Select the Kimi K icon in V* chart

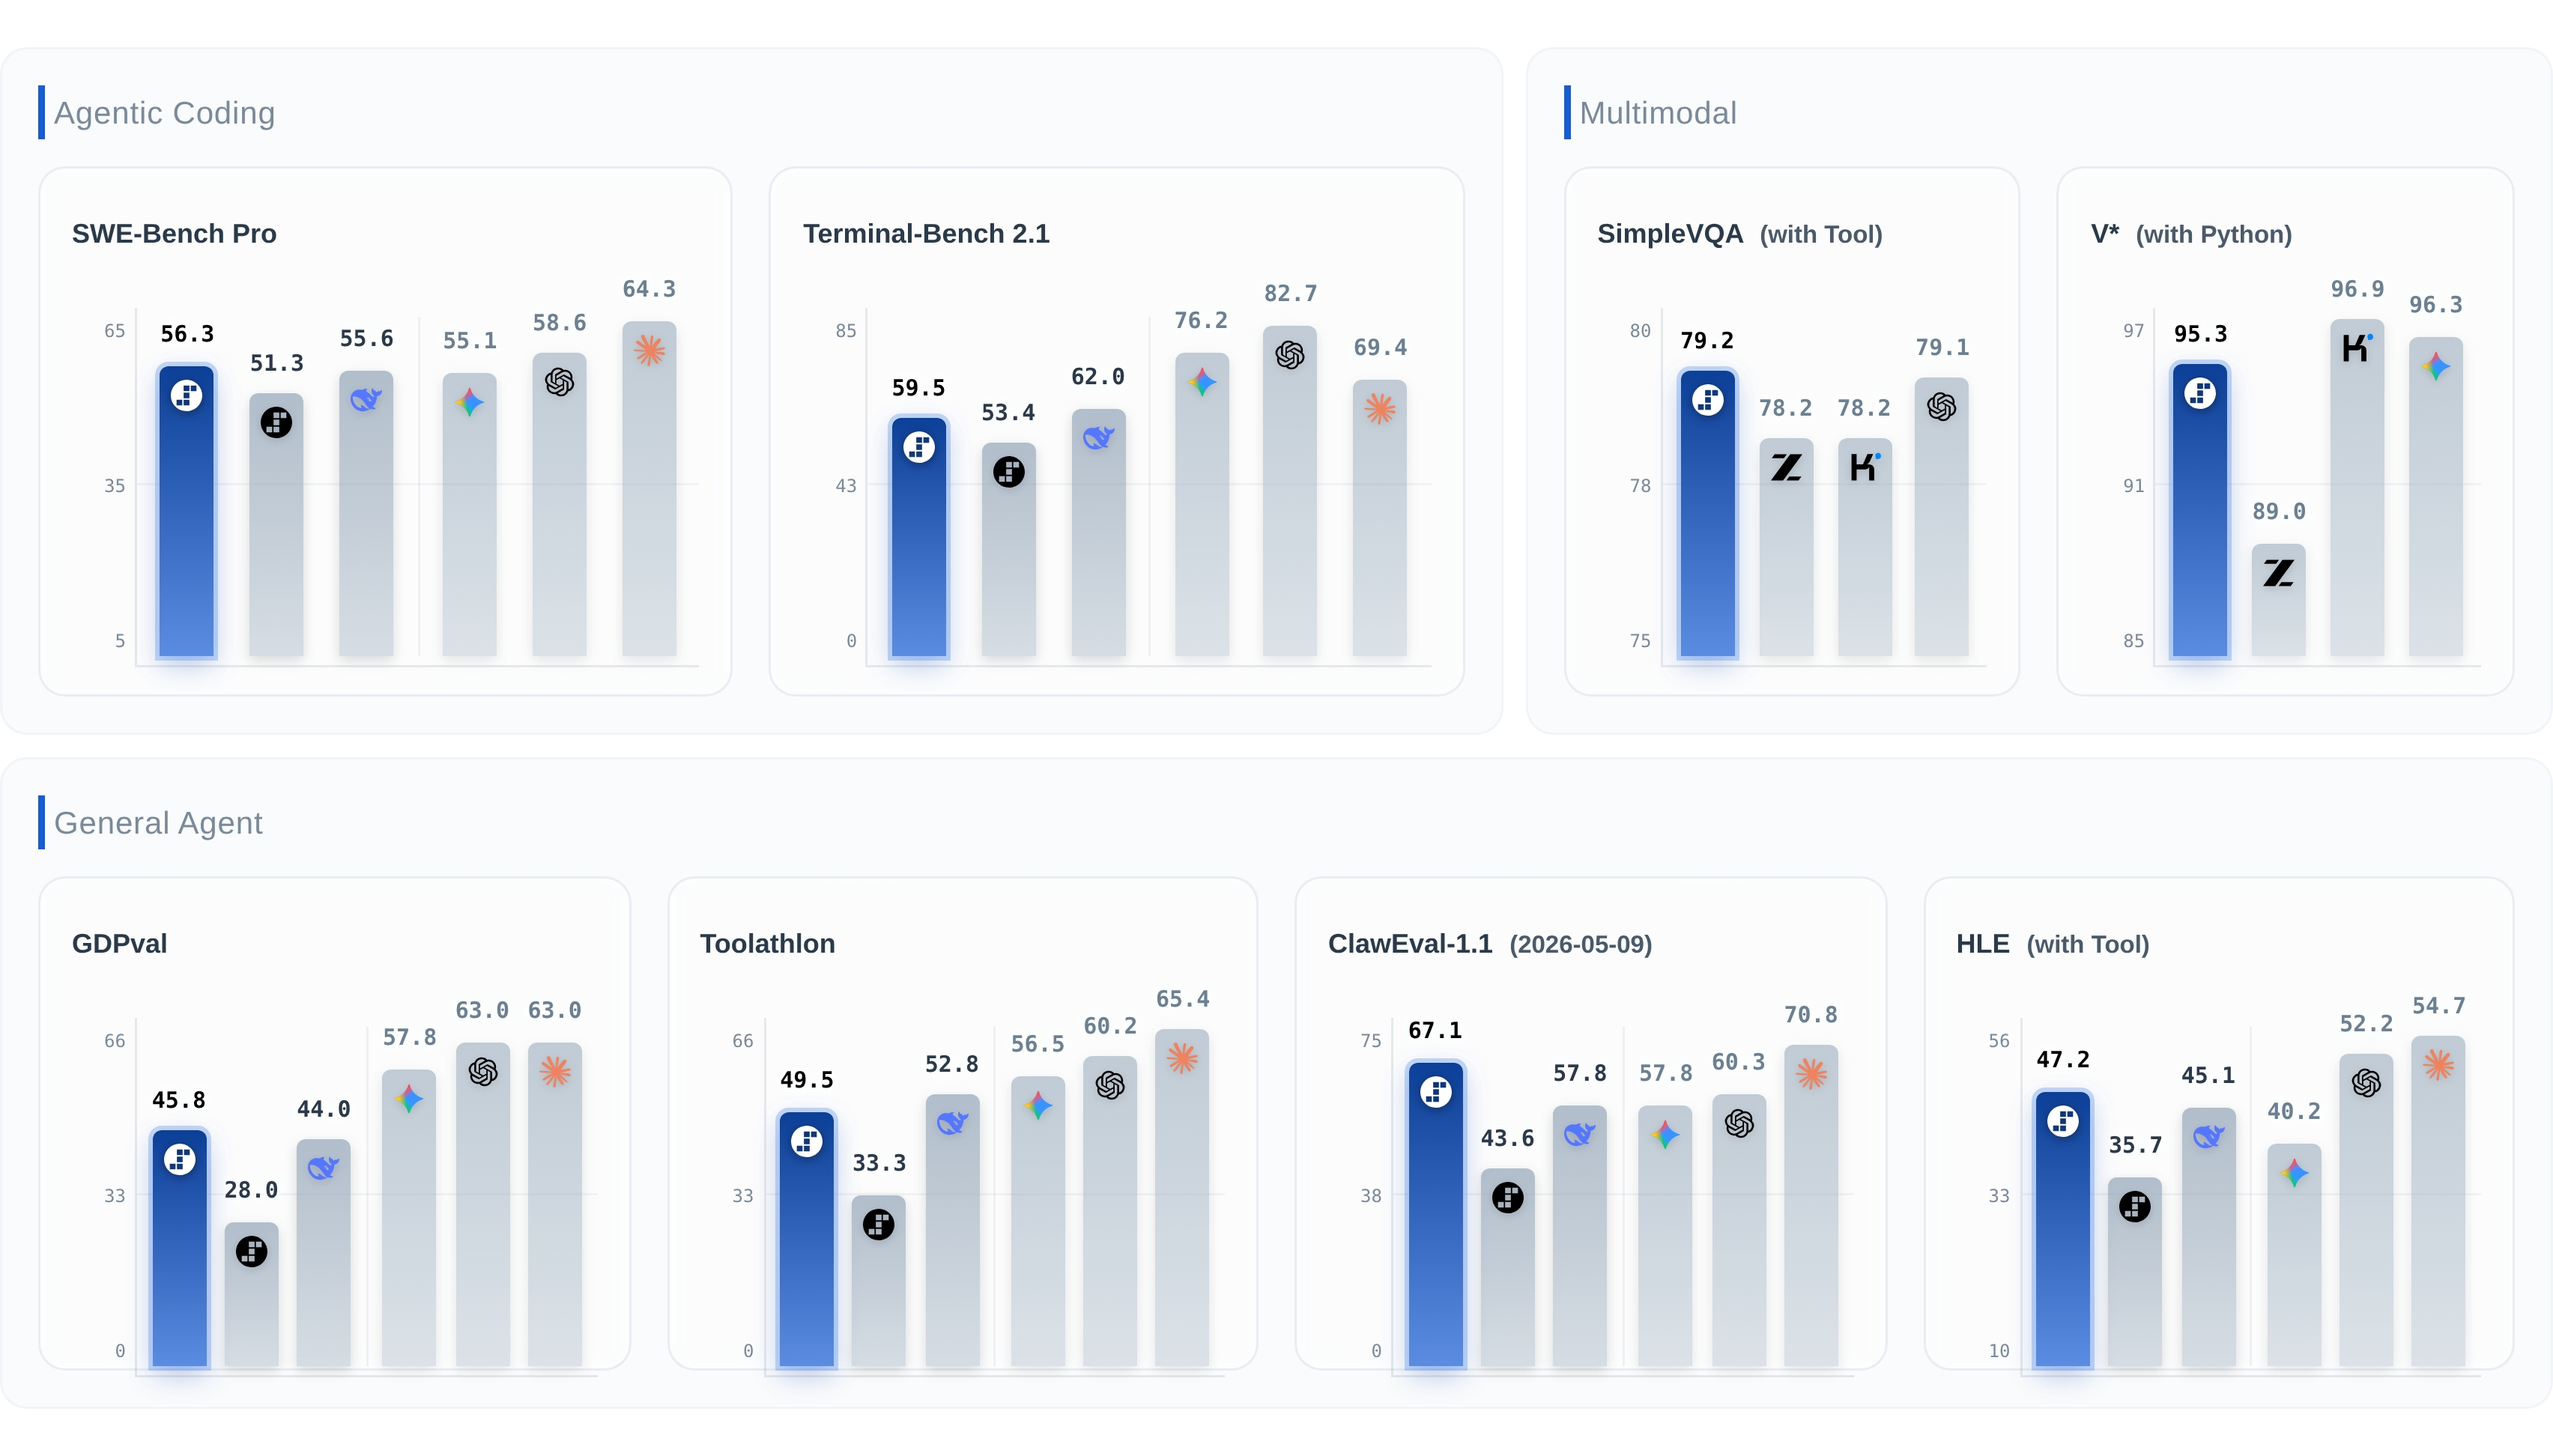pos(2356,348)
